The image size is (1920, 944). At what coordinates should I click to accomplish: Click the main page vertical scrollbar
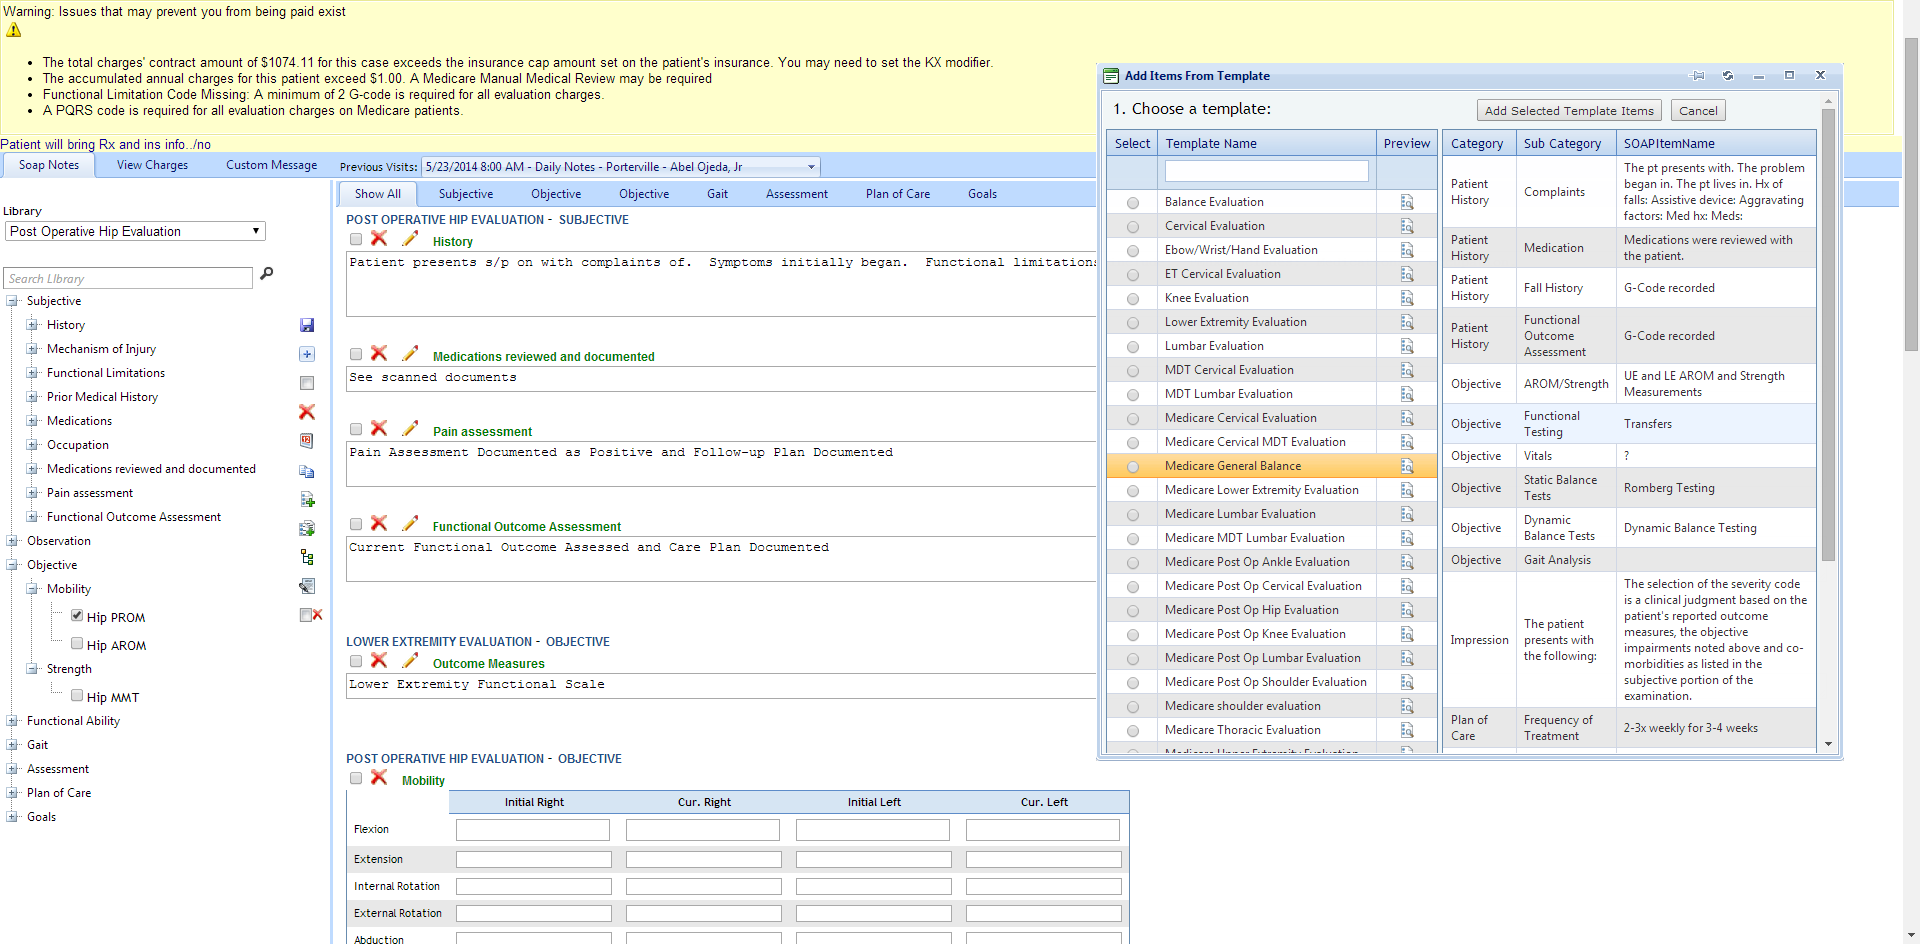coord(1911,195)
